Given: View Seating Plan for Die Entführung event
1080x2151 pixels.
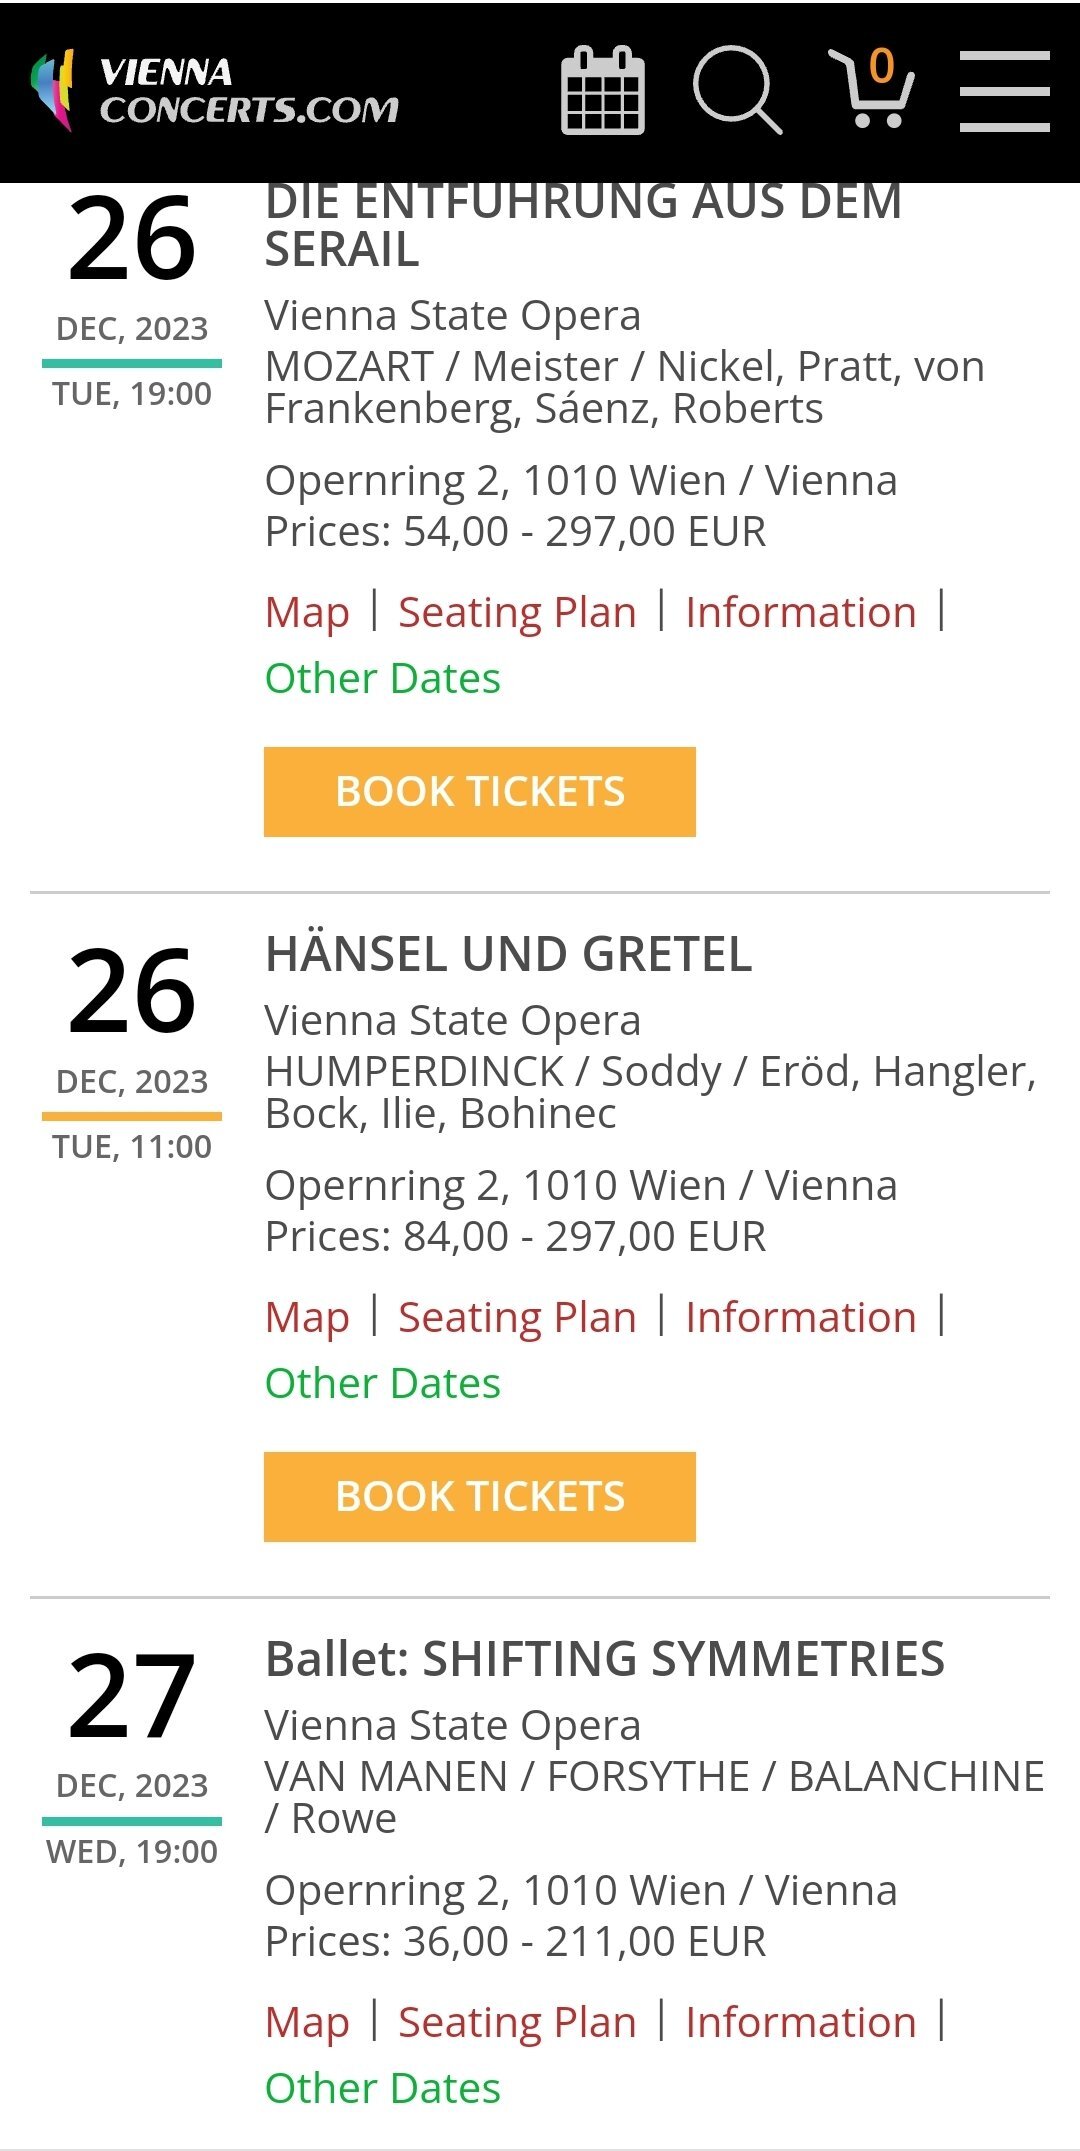Looking at the screenshot, I should point(517,612).
